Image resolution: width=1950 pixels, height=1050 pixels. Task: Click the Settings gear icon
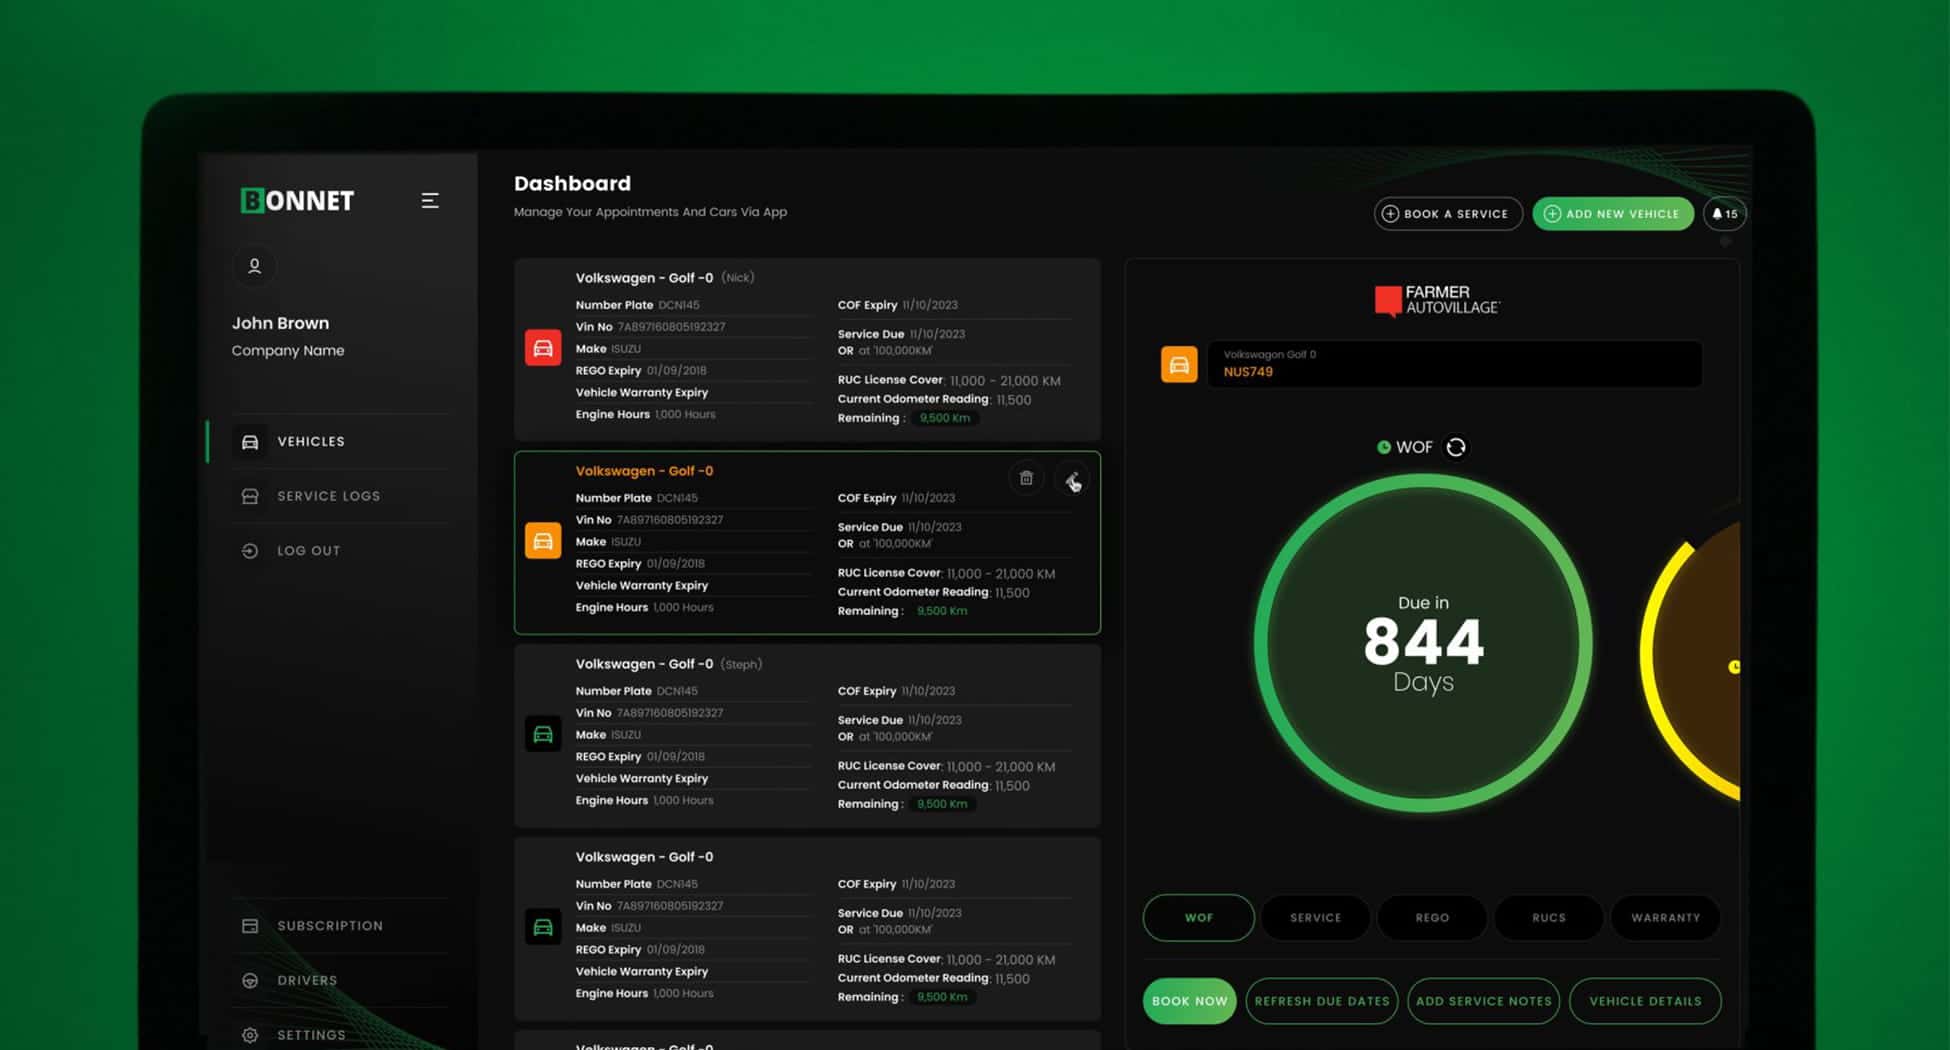point(250,1035)
